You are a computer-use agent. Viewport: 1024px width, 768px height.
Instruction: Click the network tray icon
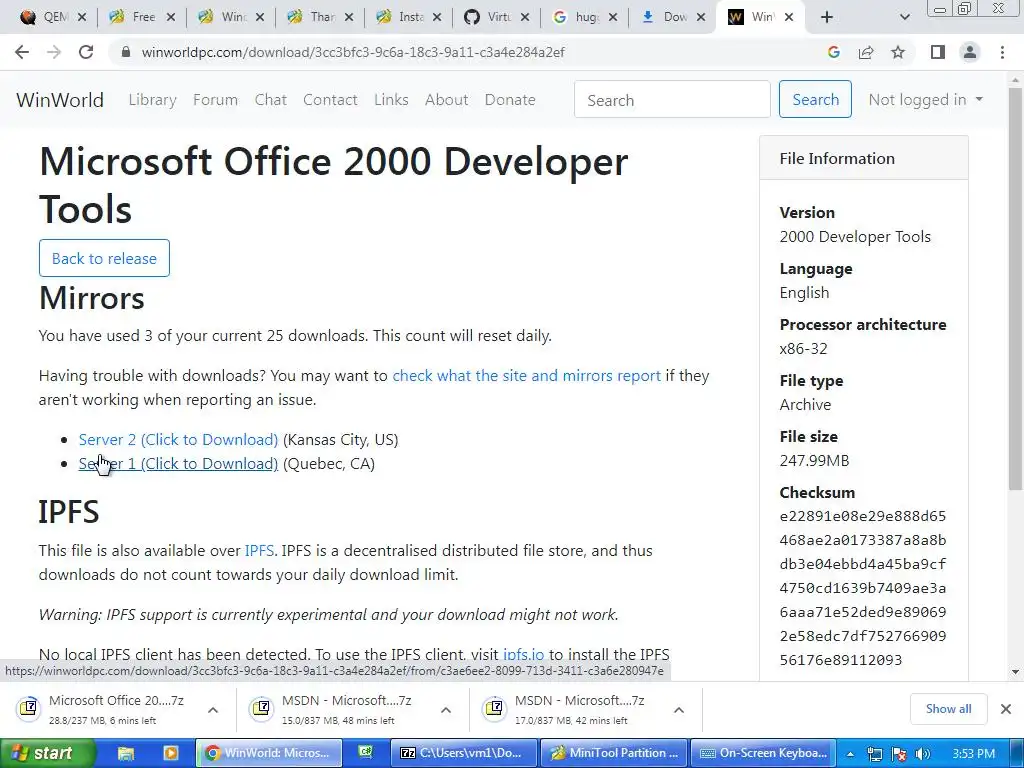click(874, 754)
